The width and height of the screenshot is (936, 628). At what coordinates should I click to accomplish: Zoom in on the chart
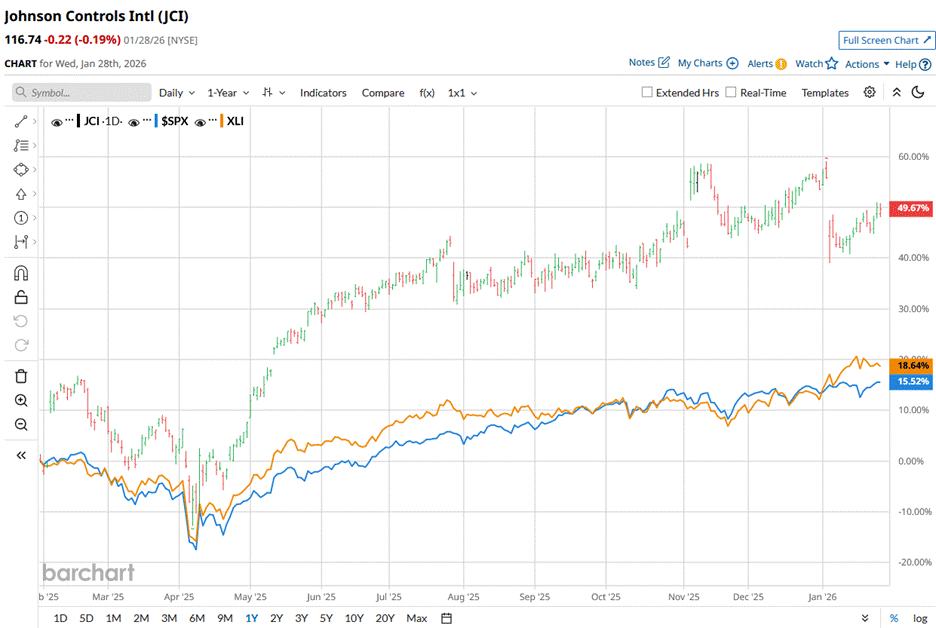coord(21,400)
